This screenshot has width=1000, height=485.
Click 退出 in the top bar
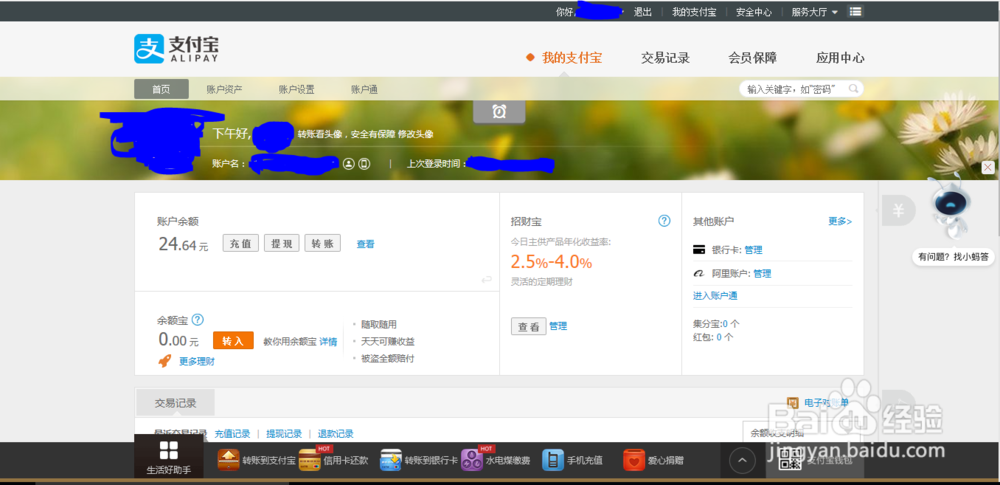(642, 11)
